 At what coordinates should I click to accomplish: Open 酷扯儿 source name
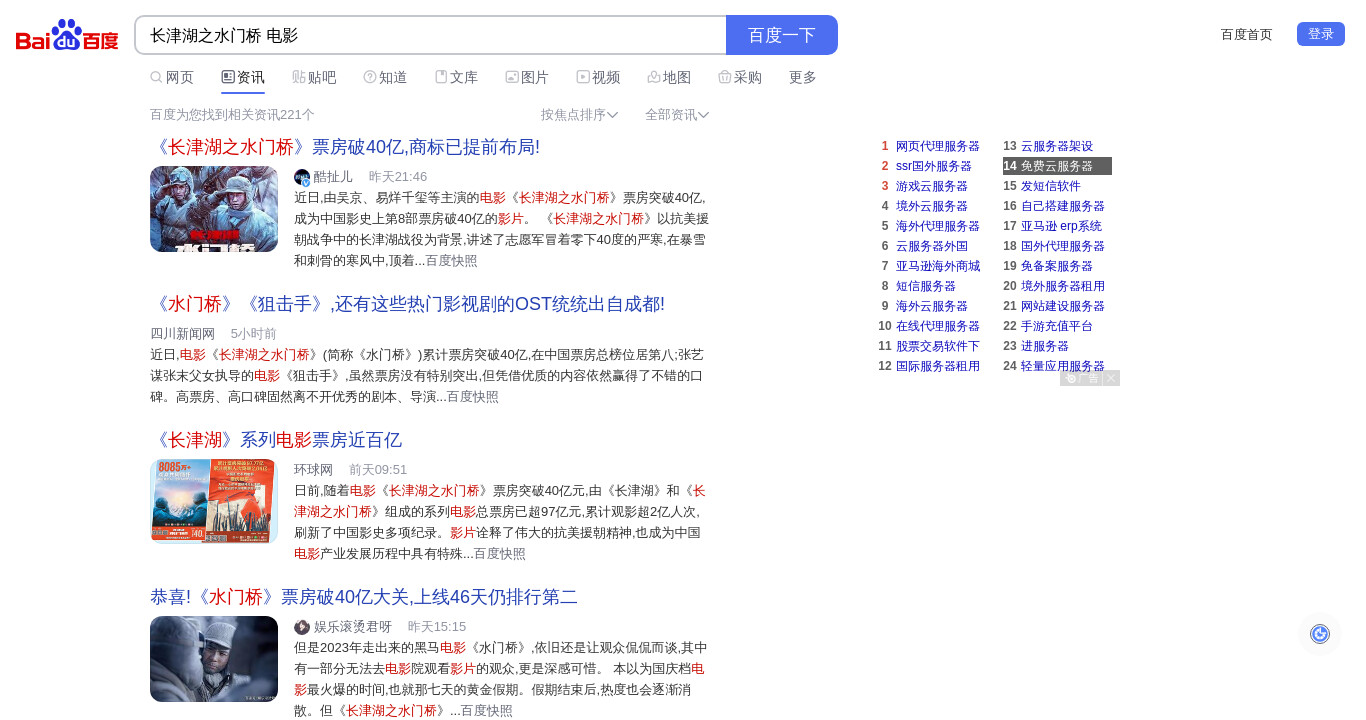coord(333,177)
